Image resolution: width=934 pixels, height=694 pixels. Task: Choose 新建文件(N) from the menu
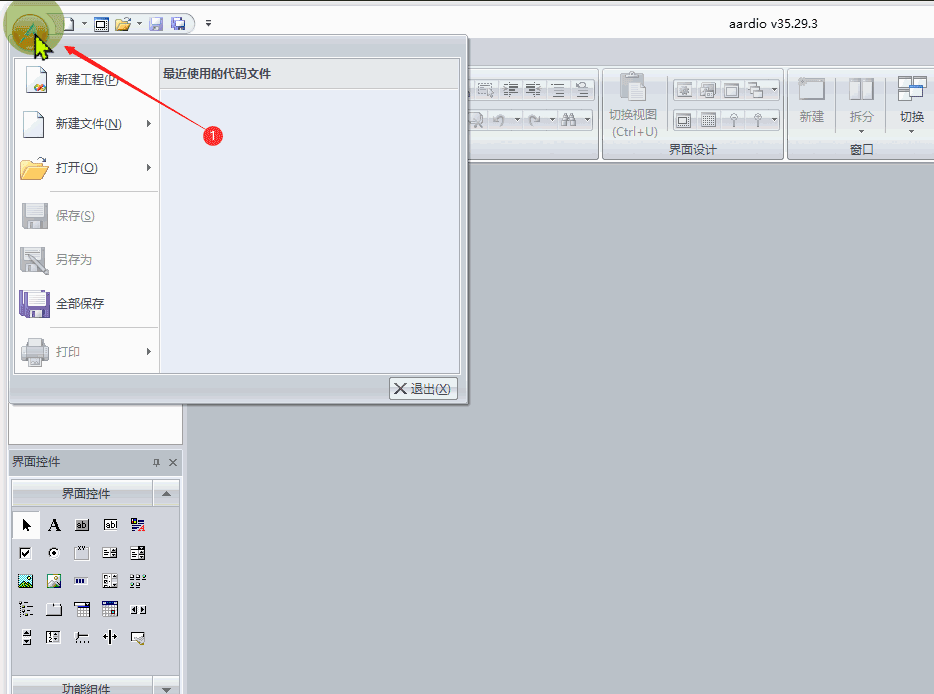click(86, 124)
